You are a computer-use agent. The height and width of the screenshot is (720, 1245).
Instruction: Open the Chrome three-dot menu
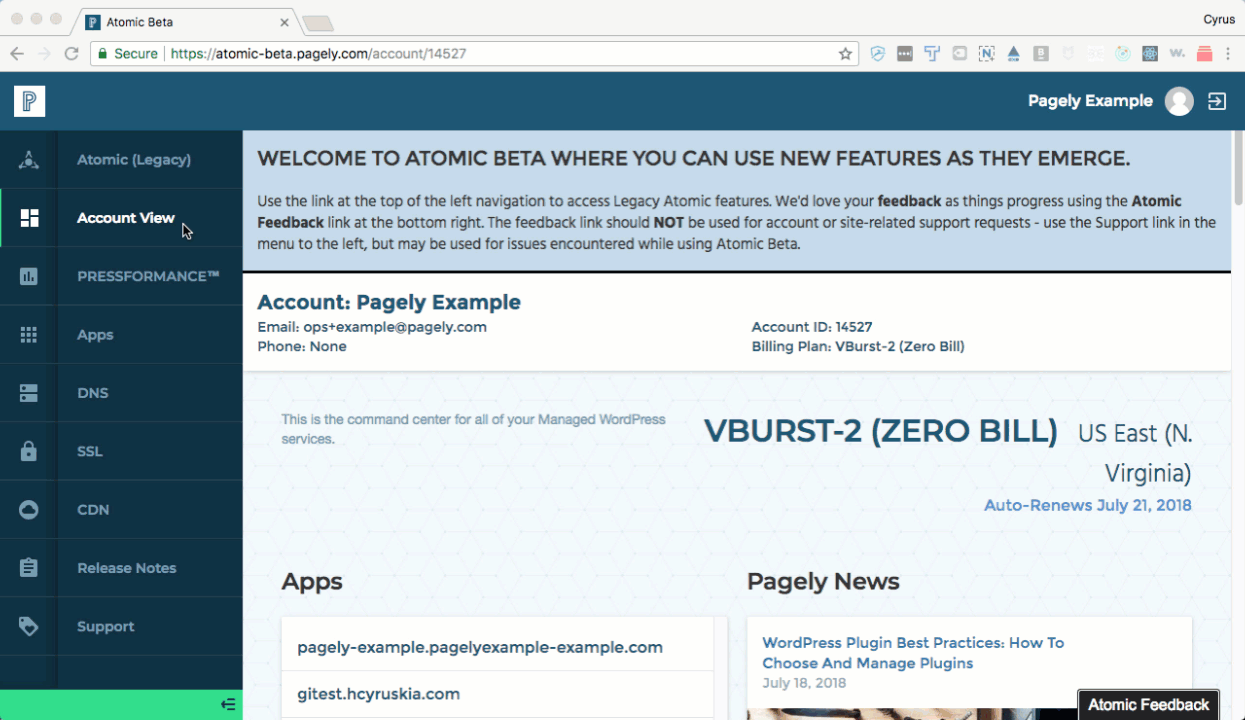(1229, 54)
